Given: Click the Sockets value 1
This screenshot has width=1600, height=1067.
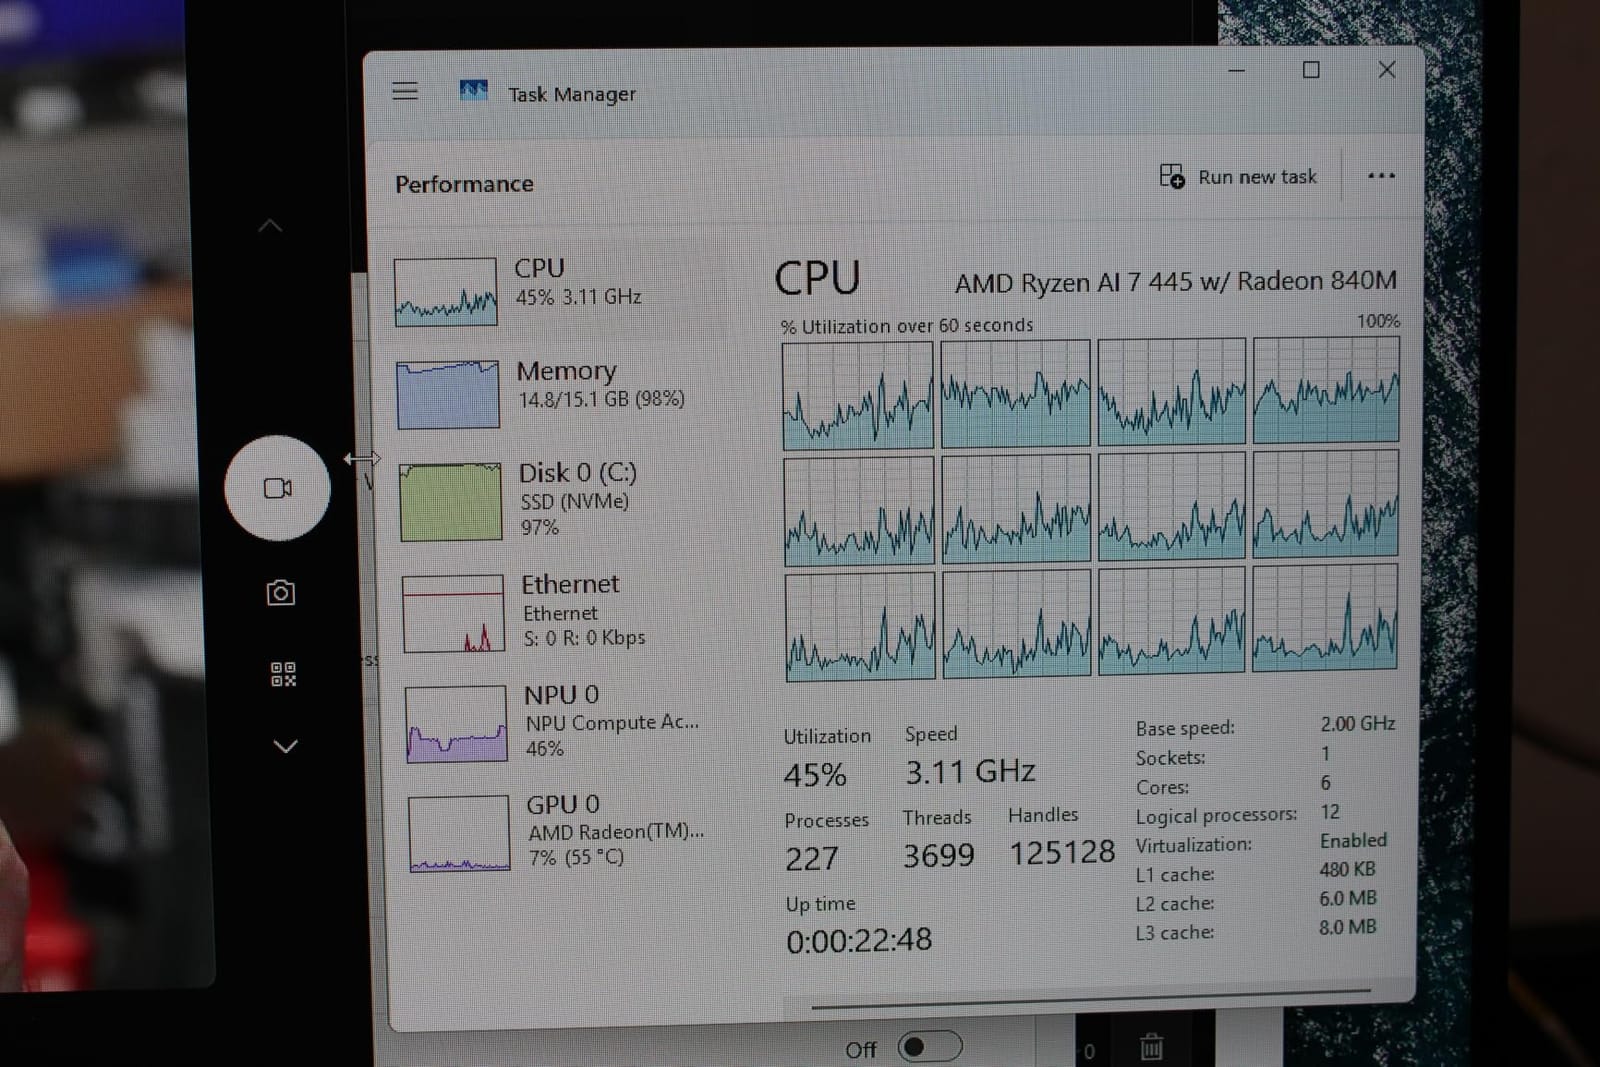Looking at the screenshot, I should click(x=1325, y=753).
